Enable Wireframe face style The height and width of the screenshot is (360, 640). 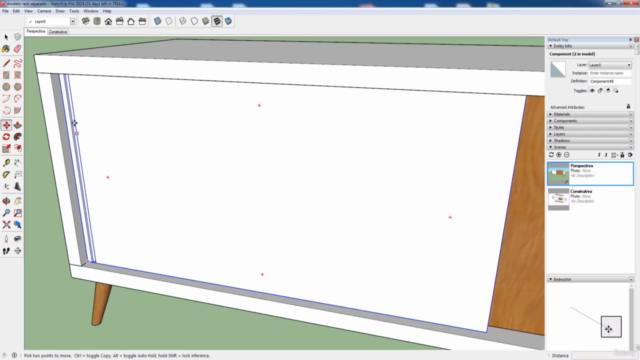[x=183, y=21]
